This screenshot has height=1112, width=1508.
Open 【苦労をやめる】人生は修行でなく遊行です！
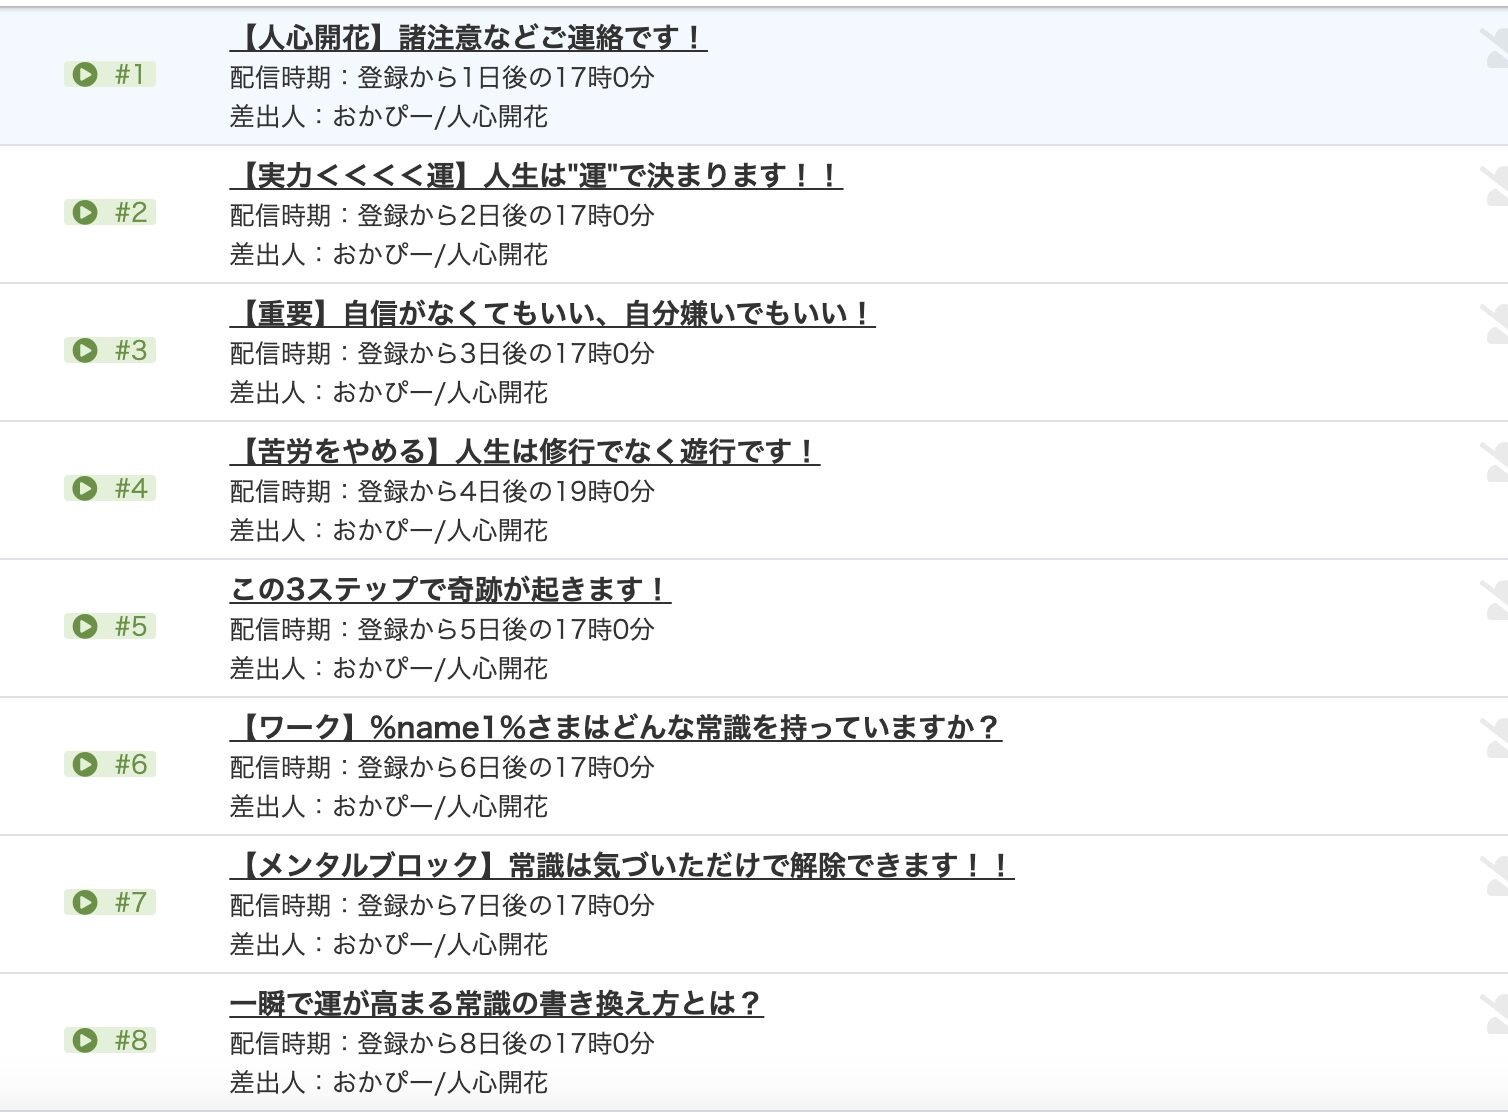pyautogui.click(x=524, y=452)
